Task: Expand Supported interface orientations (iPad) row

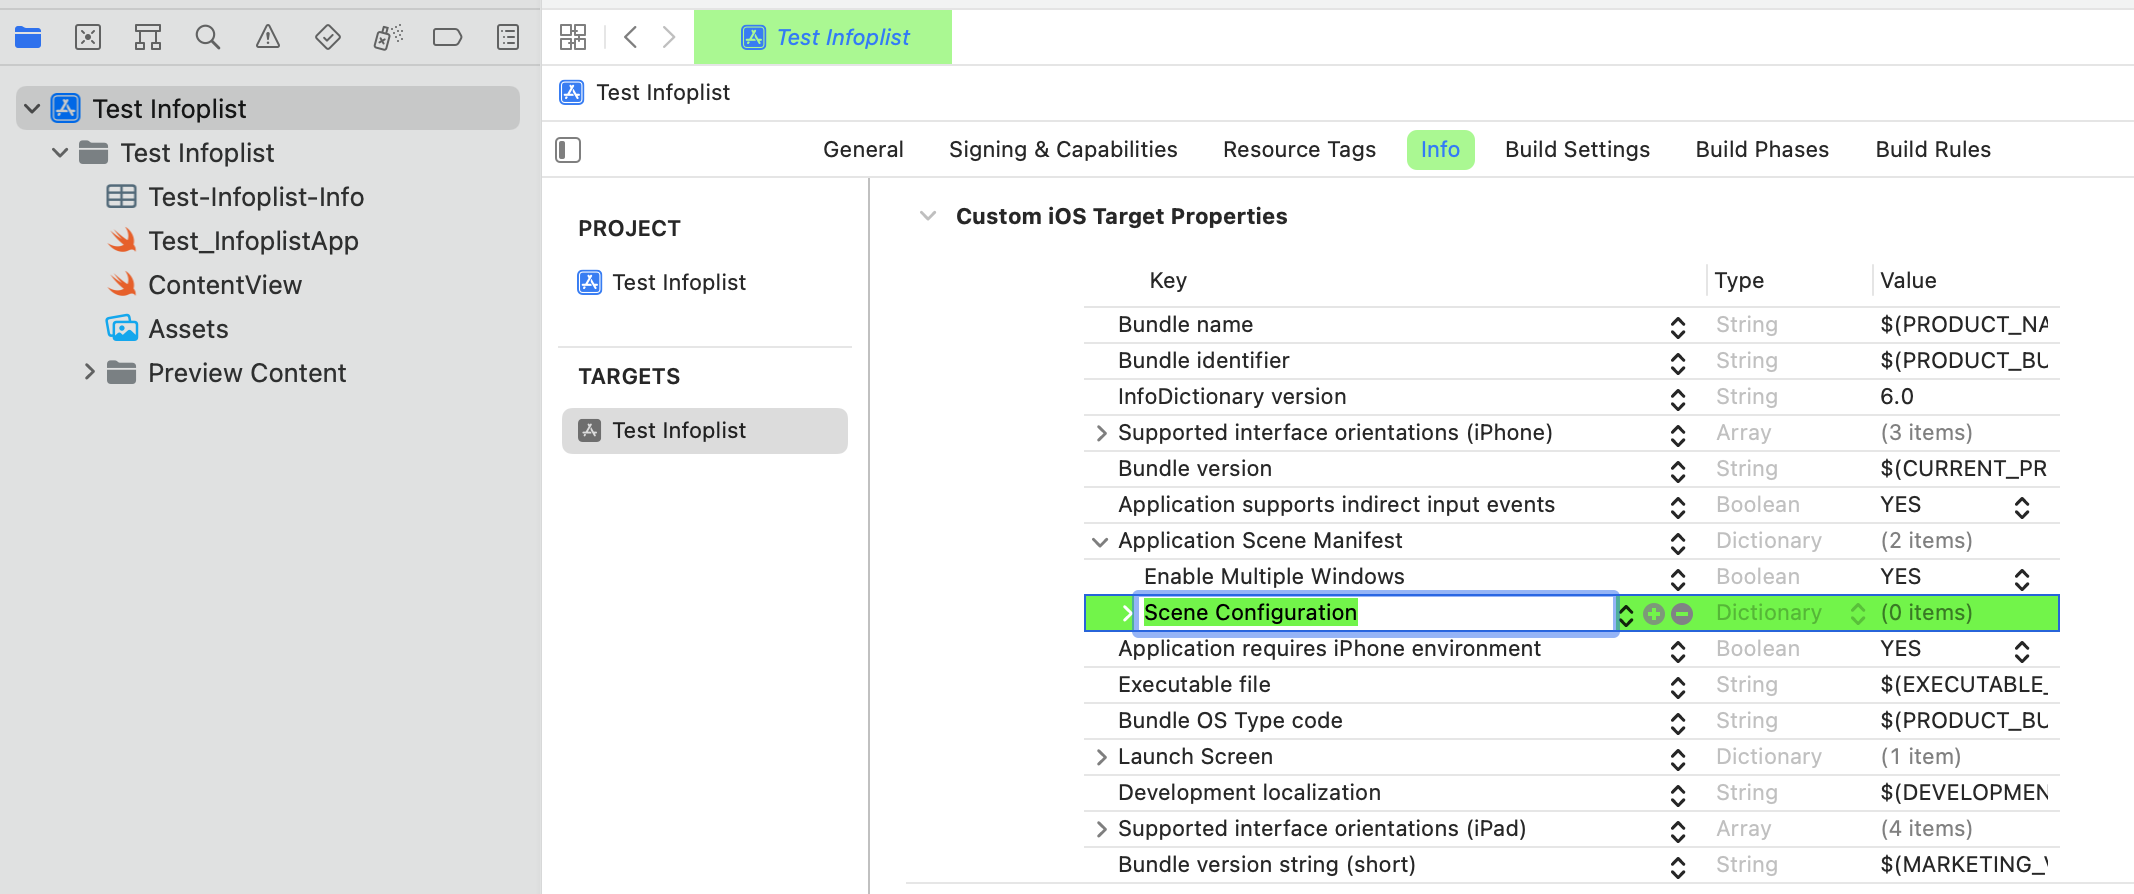Action: point(1101,829)
